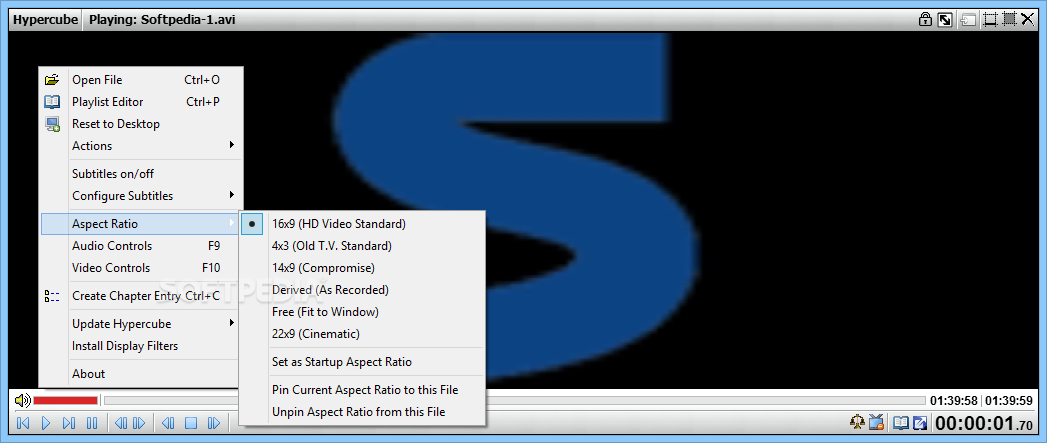The image size is (1047, 443).
Task: Click the greyed window-with-arrow icon in title bar
Action: tap(968, 19)
